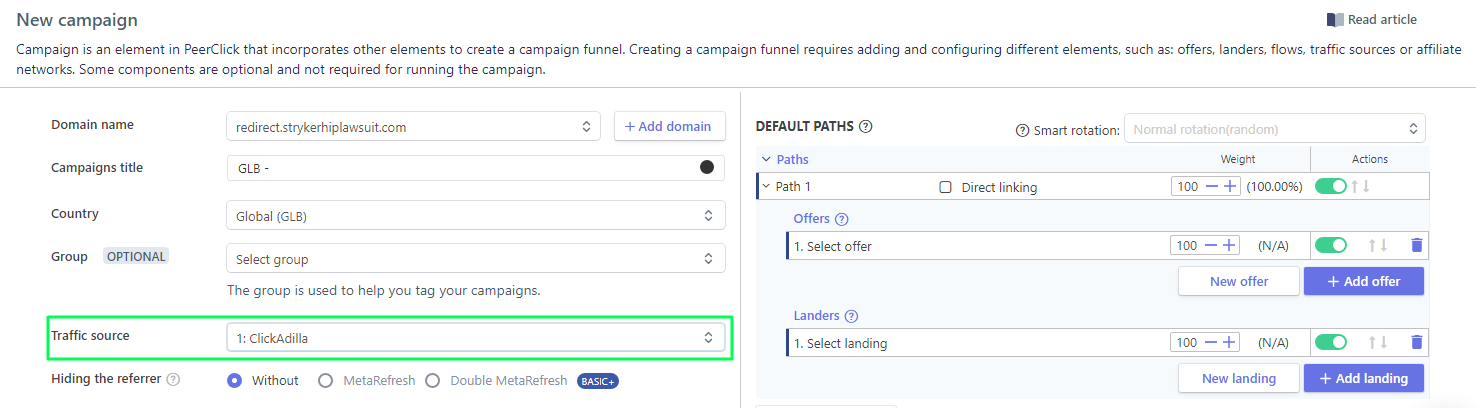This screenshot has height=408, width=1476.
Task: Click the Add offer button
Action: [1363, 281]
